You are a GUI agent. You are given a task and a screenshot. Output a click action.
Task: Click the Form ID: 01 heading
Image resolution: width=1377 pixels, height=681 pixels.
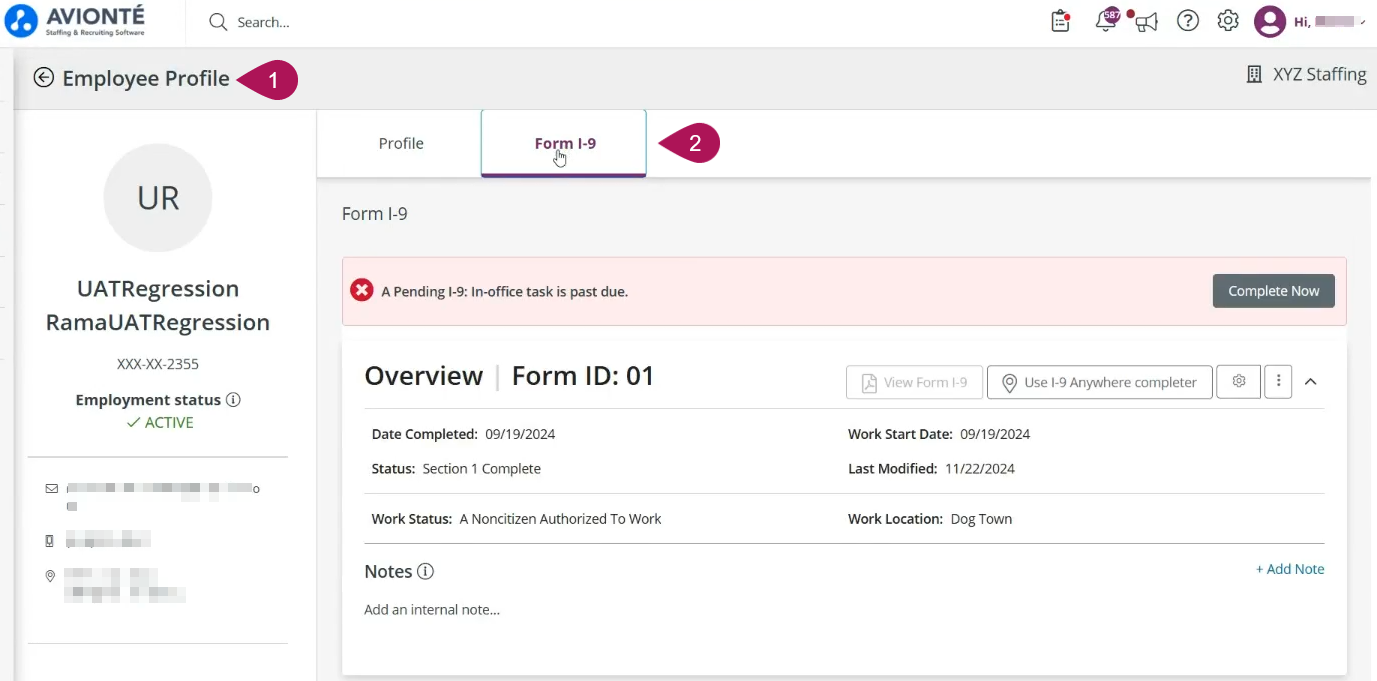click(583, 376)
